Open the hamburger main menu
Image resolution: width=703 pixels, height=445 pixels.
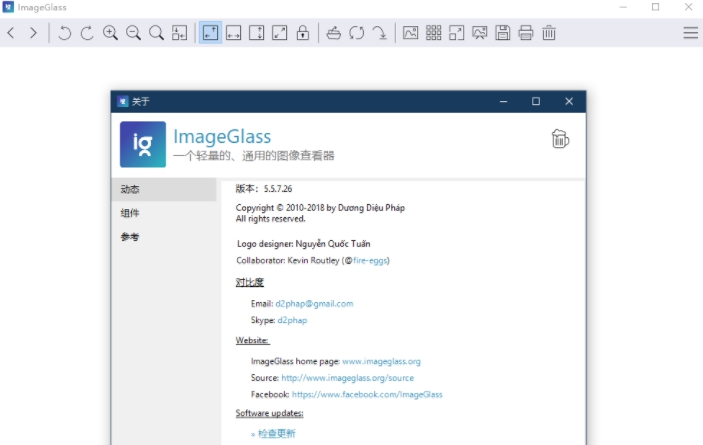point(690,33)
